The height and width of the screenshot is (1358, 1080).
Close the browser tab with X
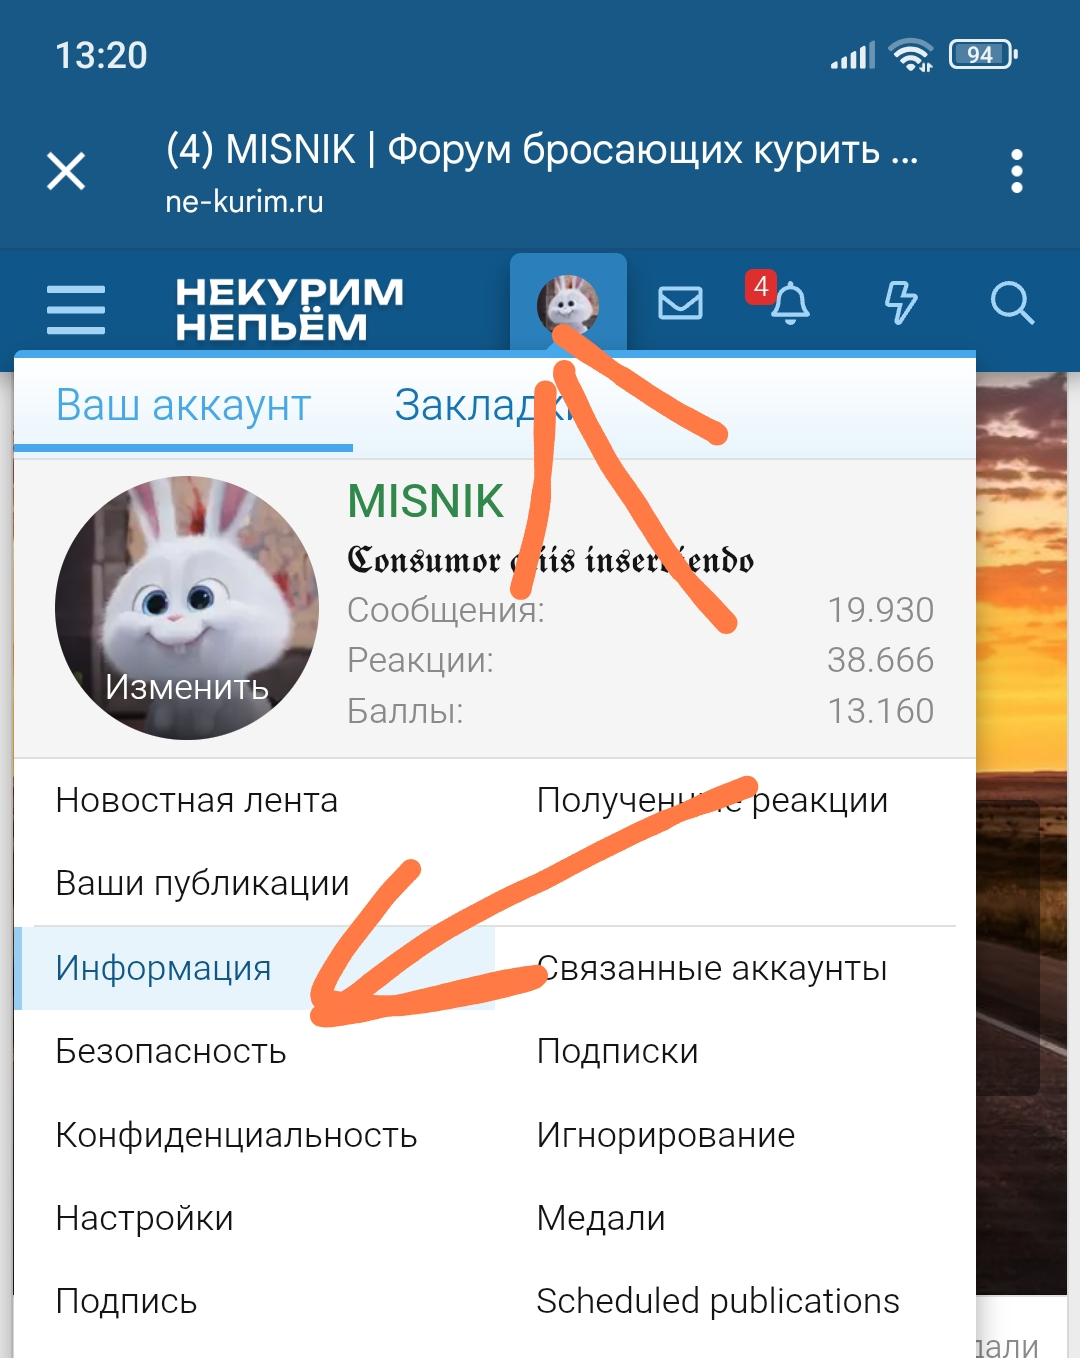[x=66, y=171]
